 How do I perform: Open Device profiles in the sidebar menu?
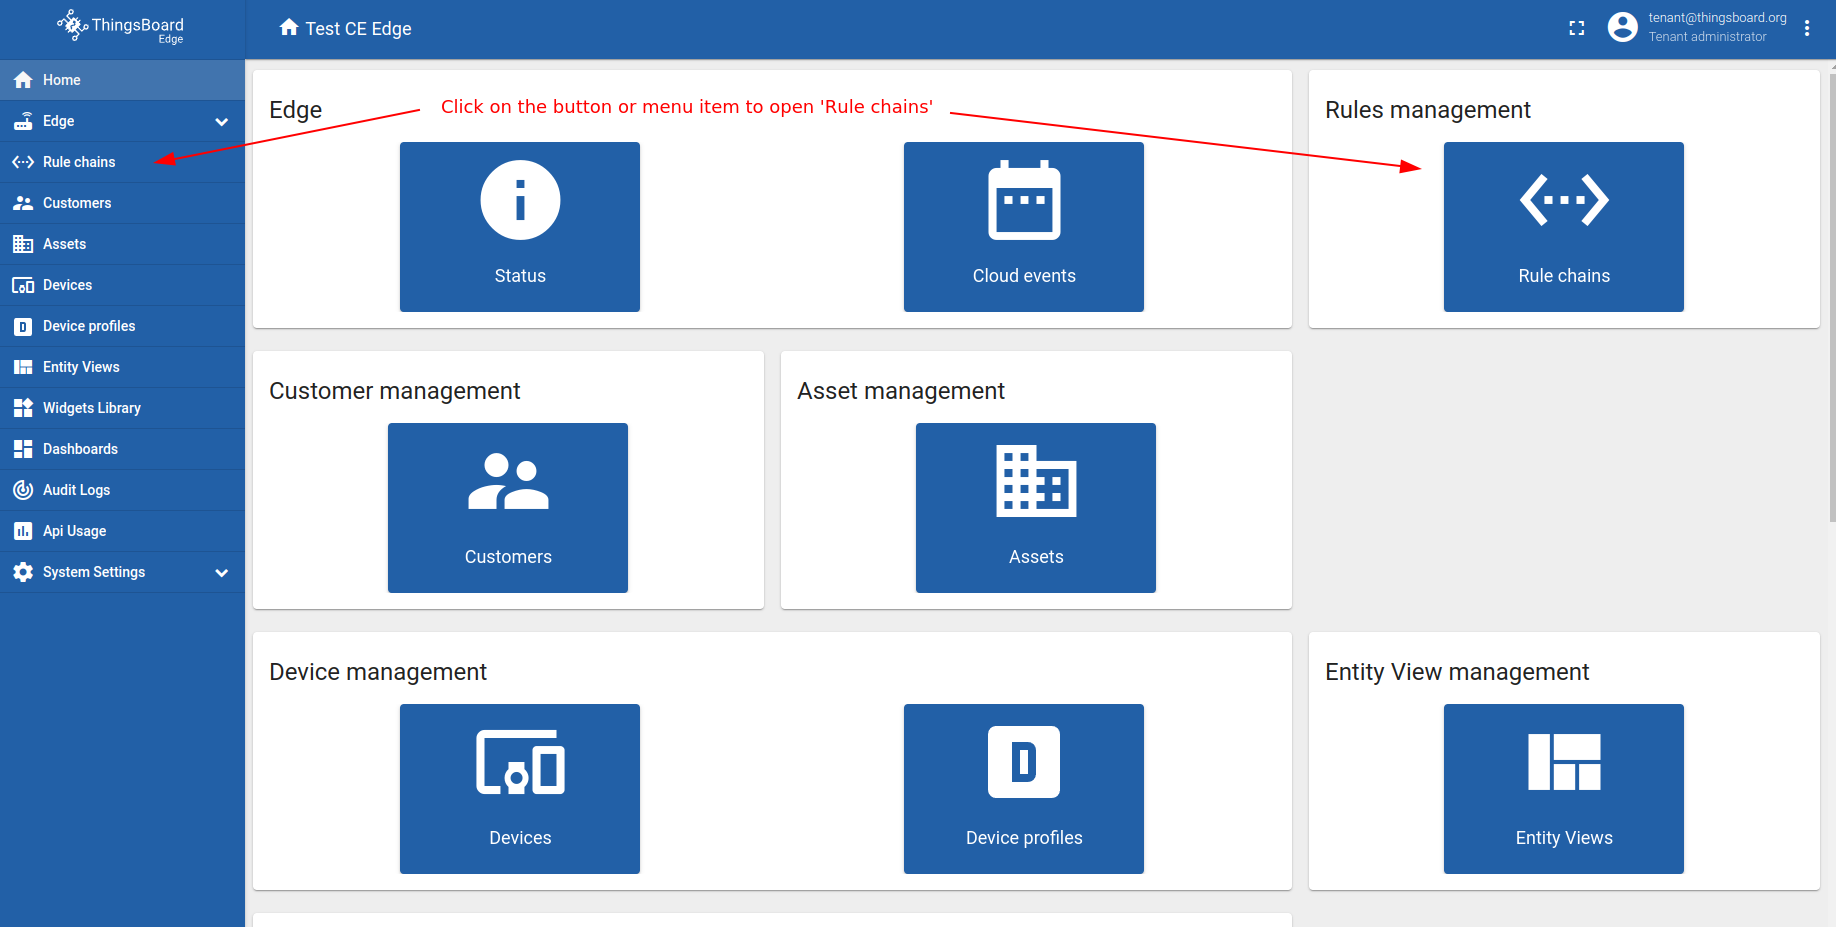(122, 326)
